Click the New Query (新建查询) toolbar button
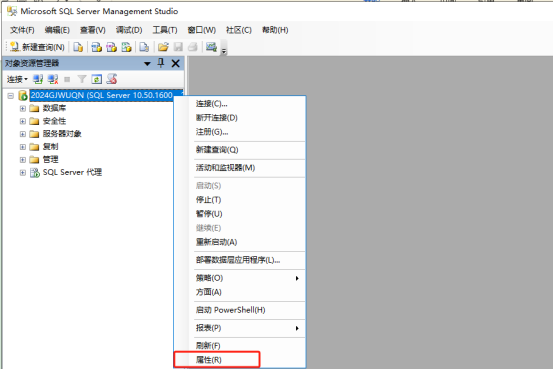Viewport: 554px width, 370px height. (37, 47)
